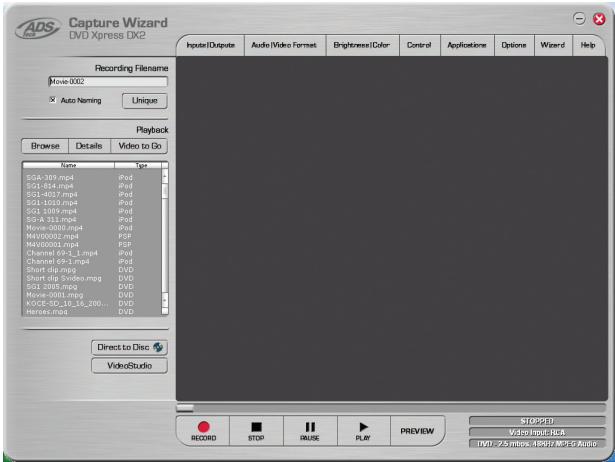
Task: Sort file list by Name column
Action: click(x=69, y=165)
